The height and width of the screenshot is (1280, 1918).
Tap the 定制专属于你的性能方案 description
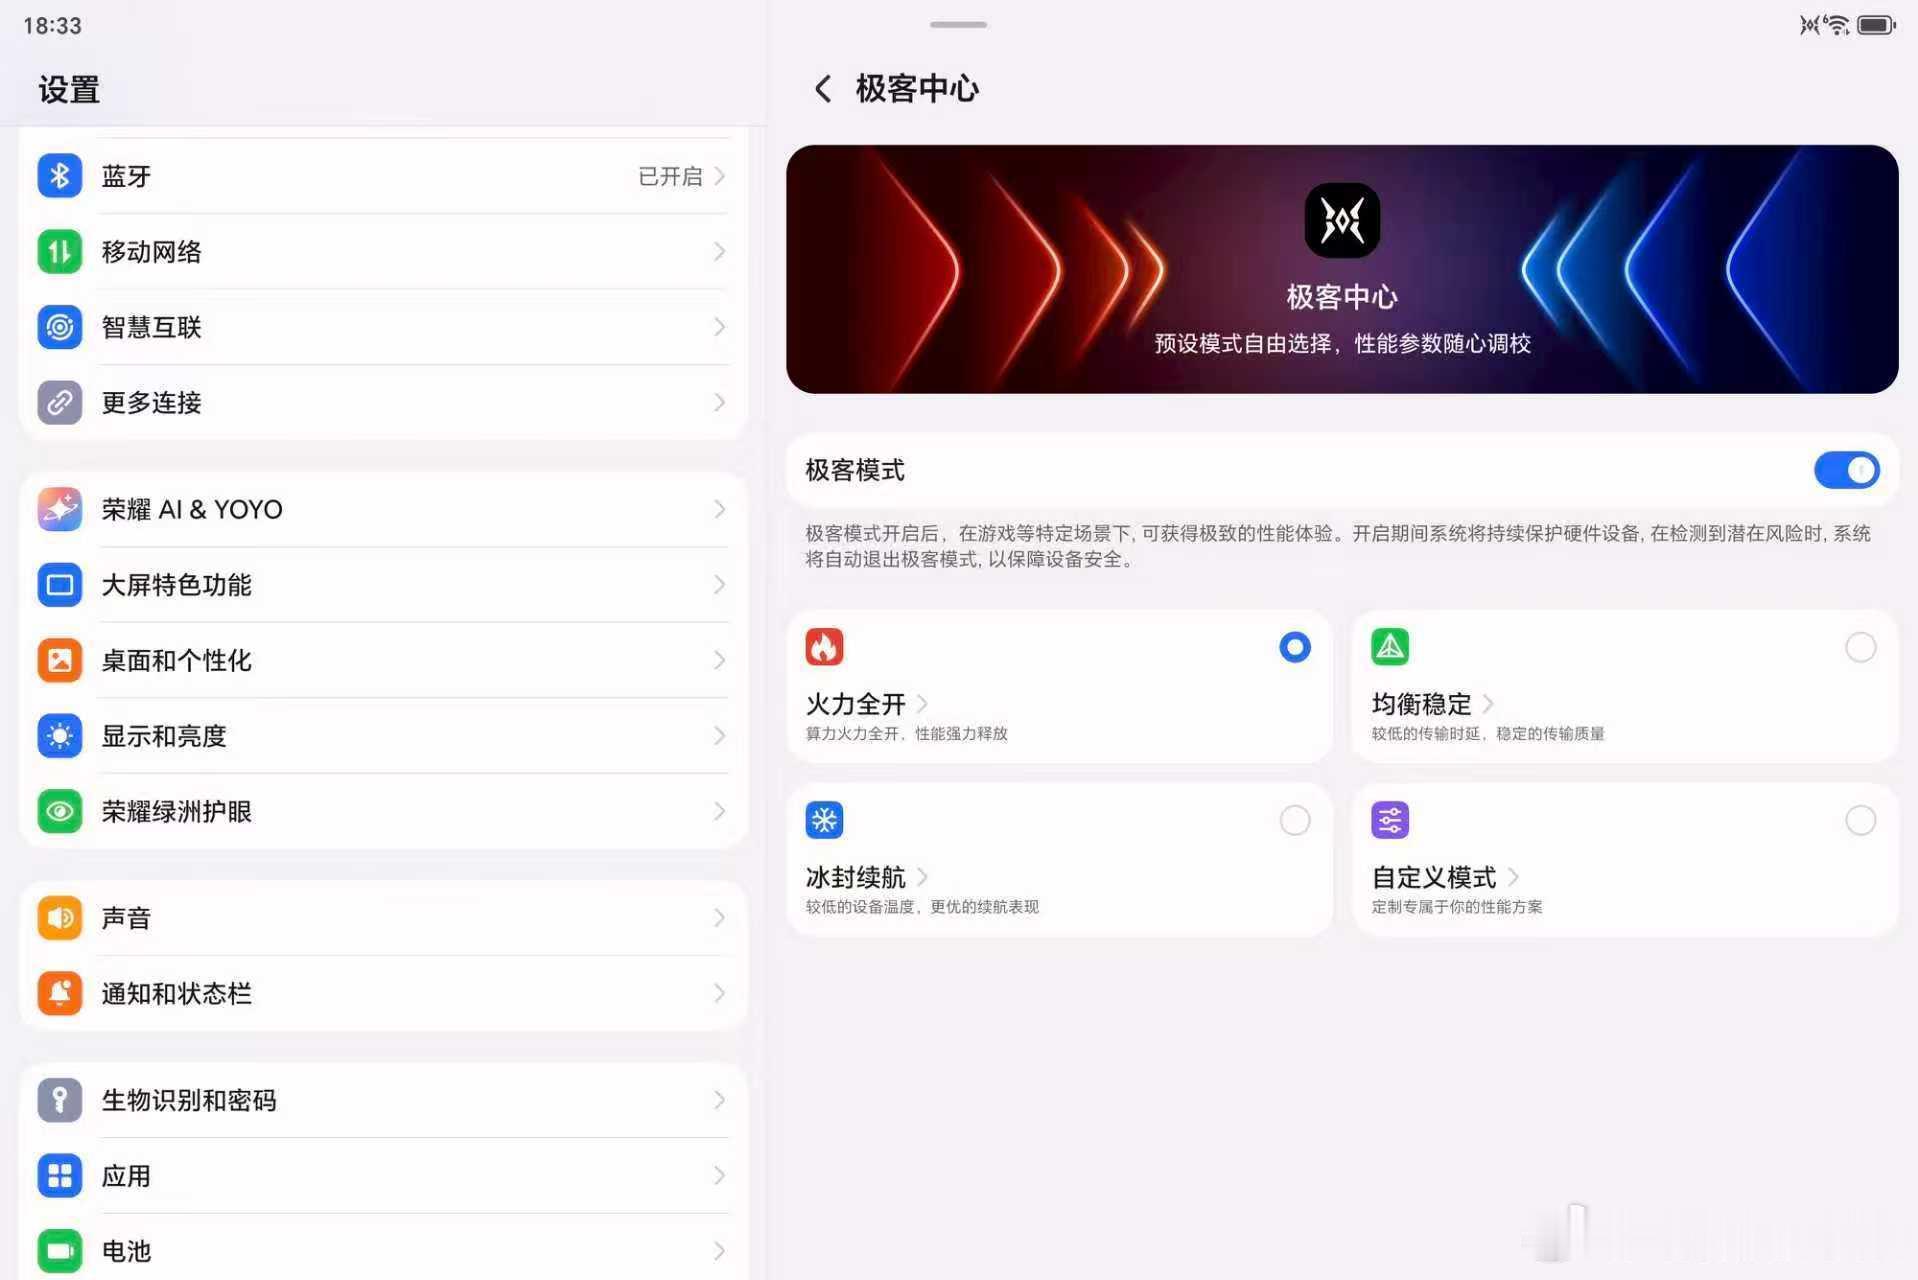pos(1456,906)
